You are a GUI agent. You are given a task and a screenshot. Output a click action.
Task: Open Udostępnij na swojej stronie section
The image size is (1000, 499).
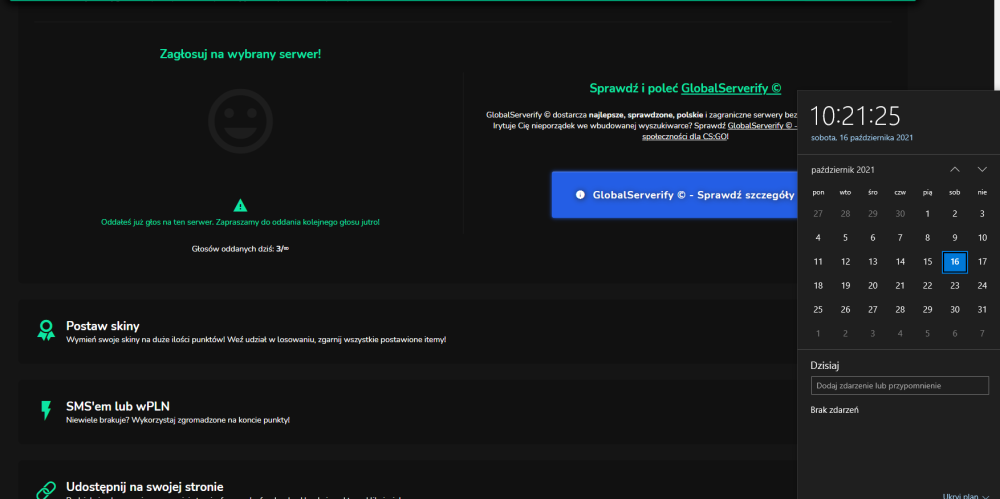coord(408,480)
